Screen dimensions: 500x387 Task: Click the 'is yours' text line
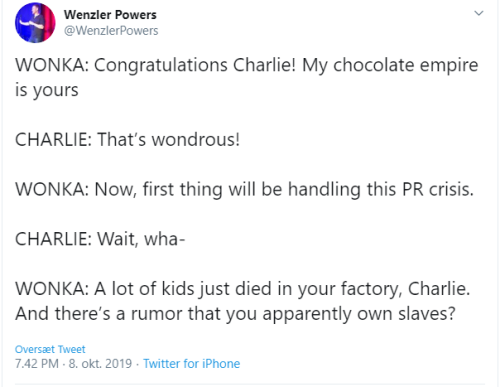click(x=47, y=90)
